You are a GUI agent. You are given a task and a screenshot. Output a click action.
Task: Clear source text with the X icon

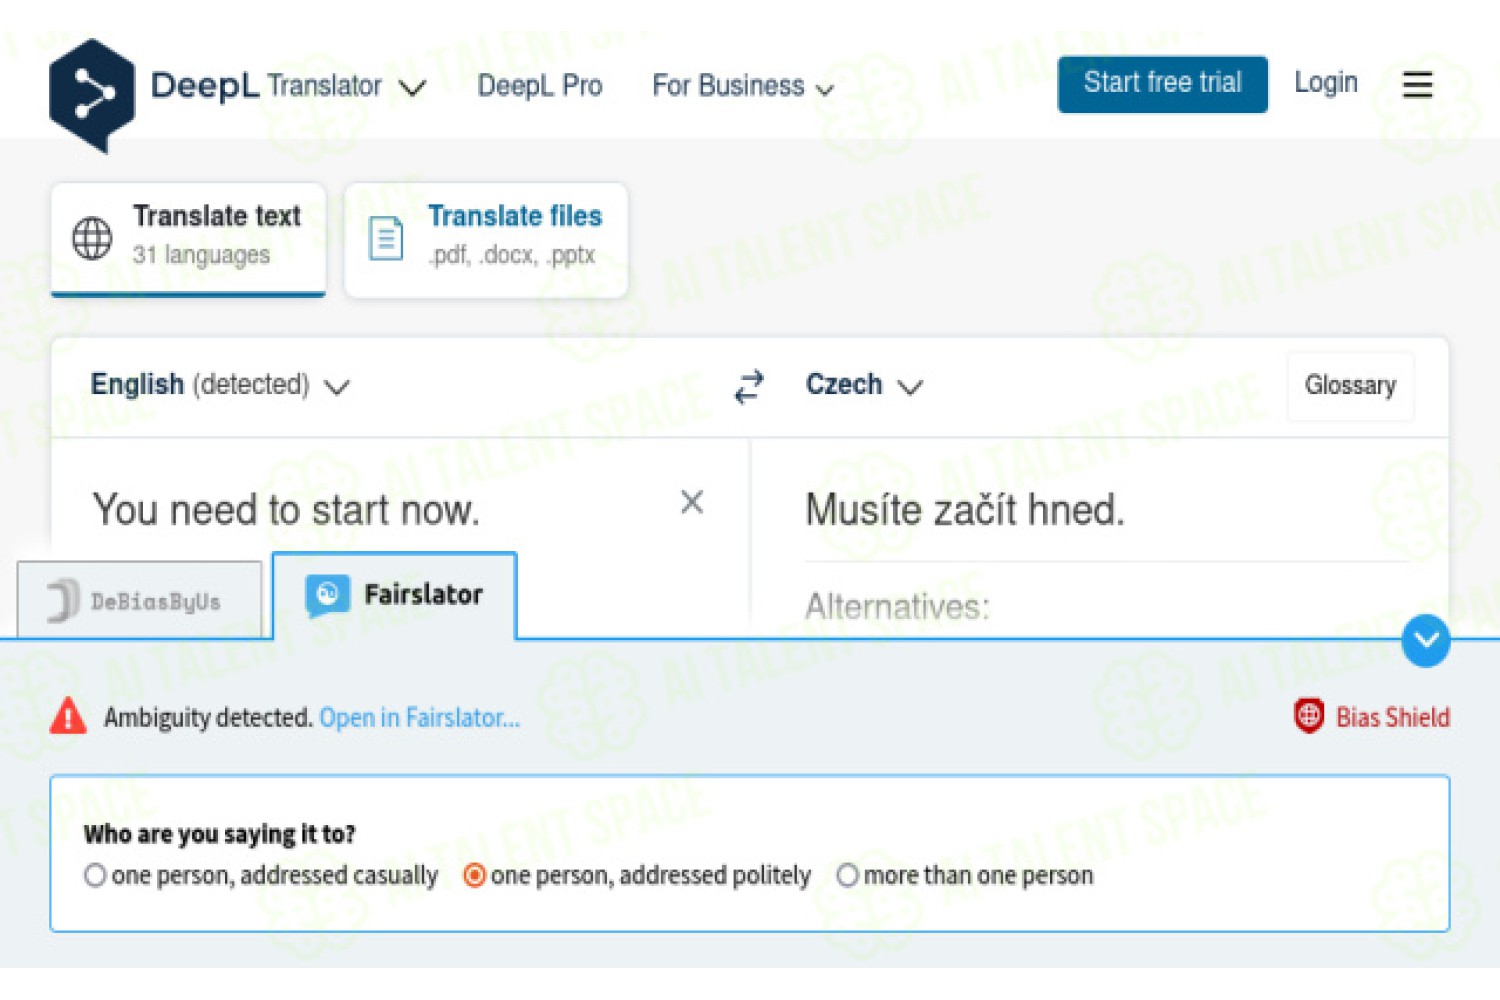tap(692, 502)
